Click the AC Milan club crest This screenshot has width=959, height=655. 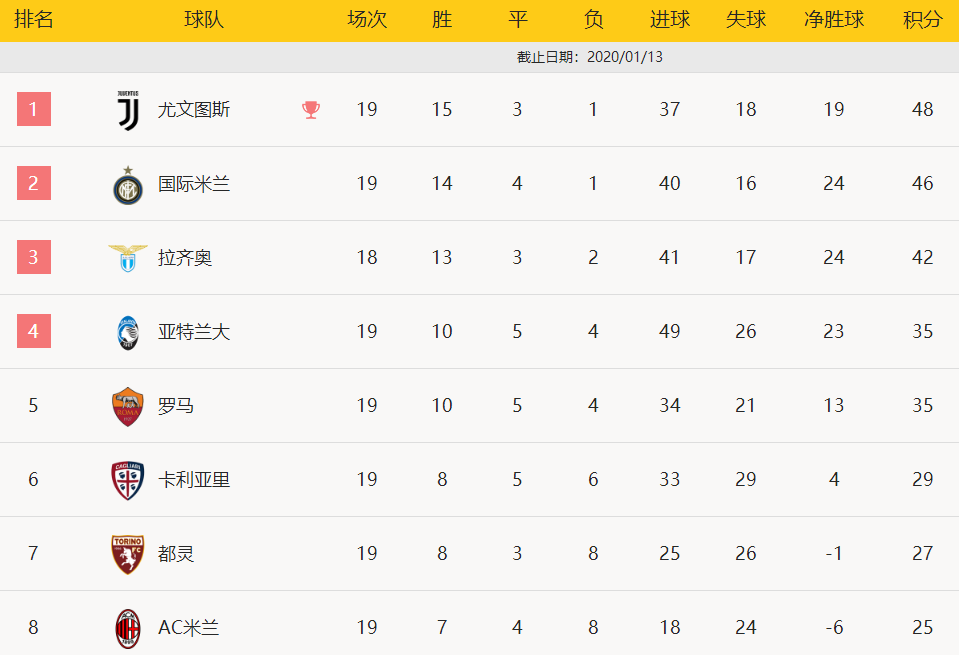[x=128, y=629]
